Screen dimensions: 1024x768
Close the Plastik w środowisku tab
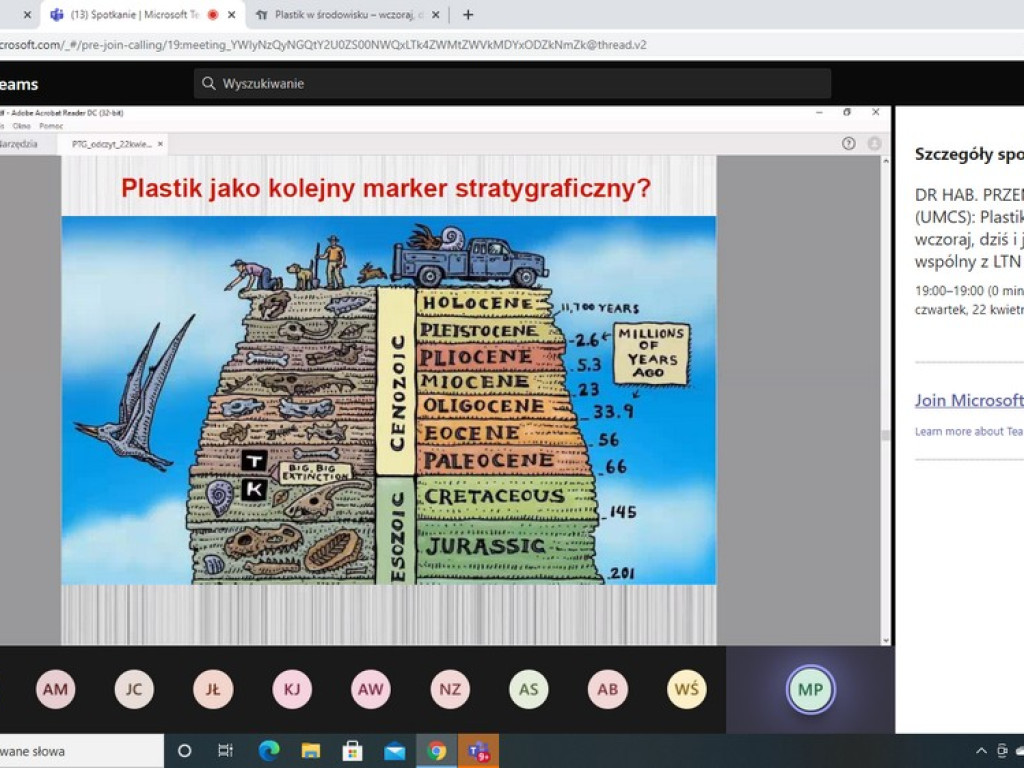click(436, 14)
